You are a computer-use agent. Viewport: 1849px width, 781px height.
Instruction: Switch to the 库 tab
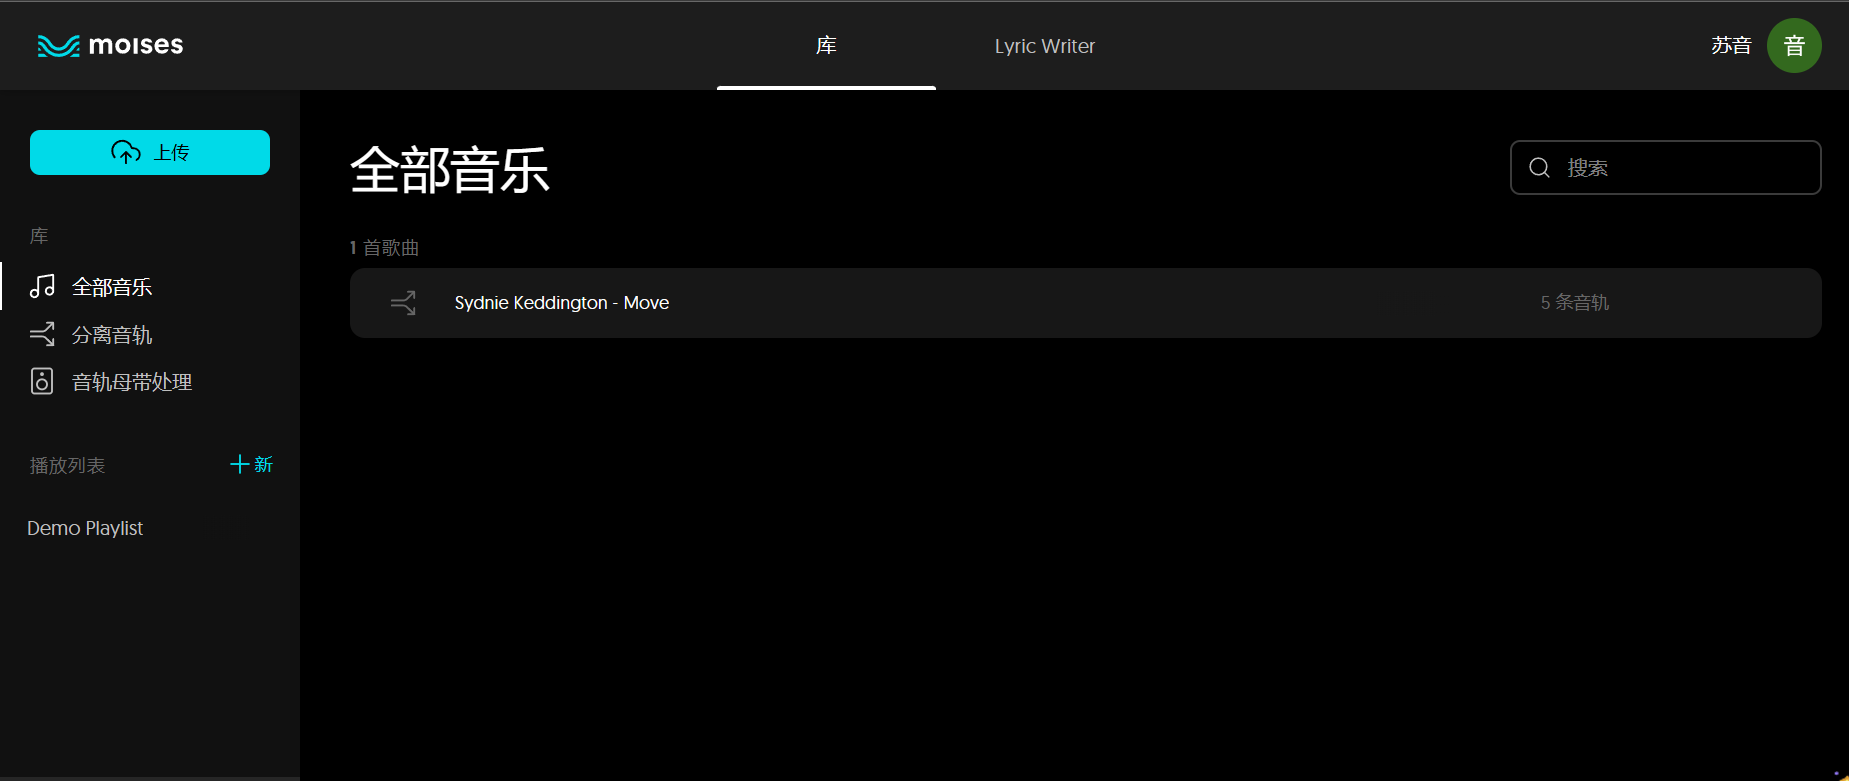click(826, 46)
